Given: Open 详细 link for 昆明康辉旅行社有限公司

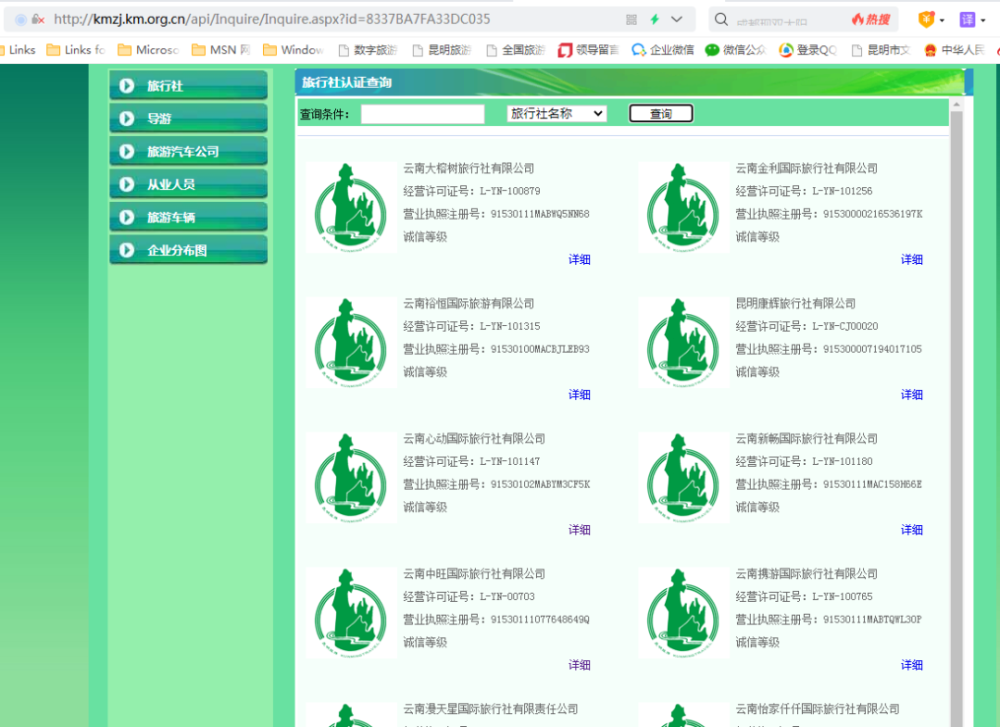Looking at the screenshot, I should [x=911, y=395].
